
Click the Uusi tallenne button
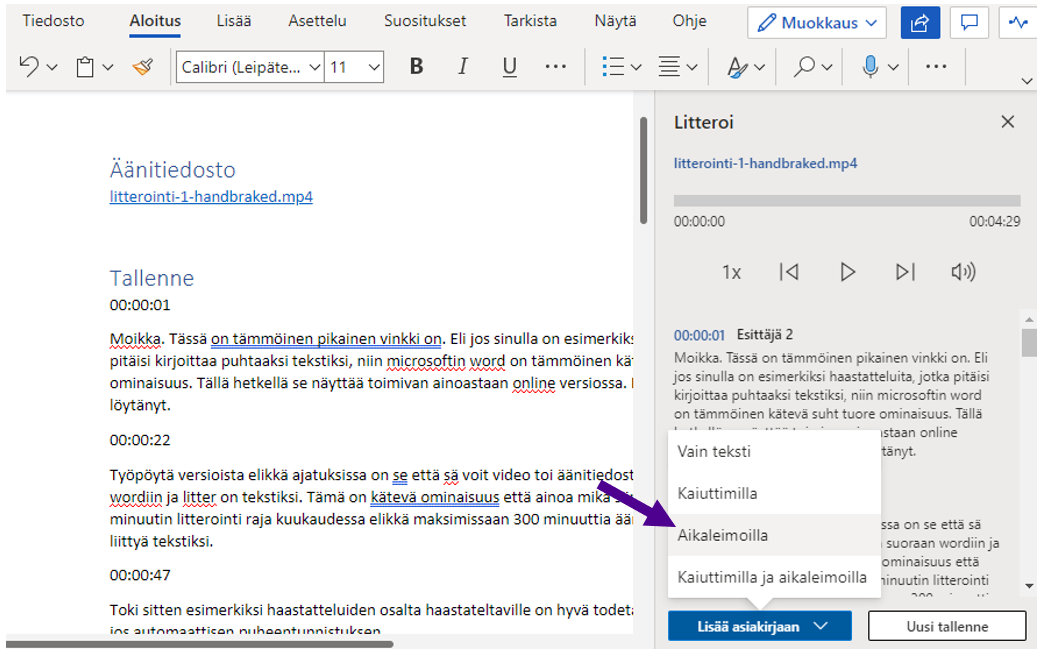[x=946, y=626]
